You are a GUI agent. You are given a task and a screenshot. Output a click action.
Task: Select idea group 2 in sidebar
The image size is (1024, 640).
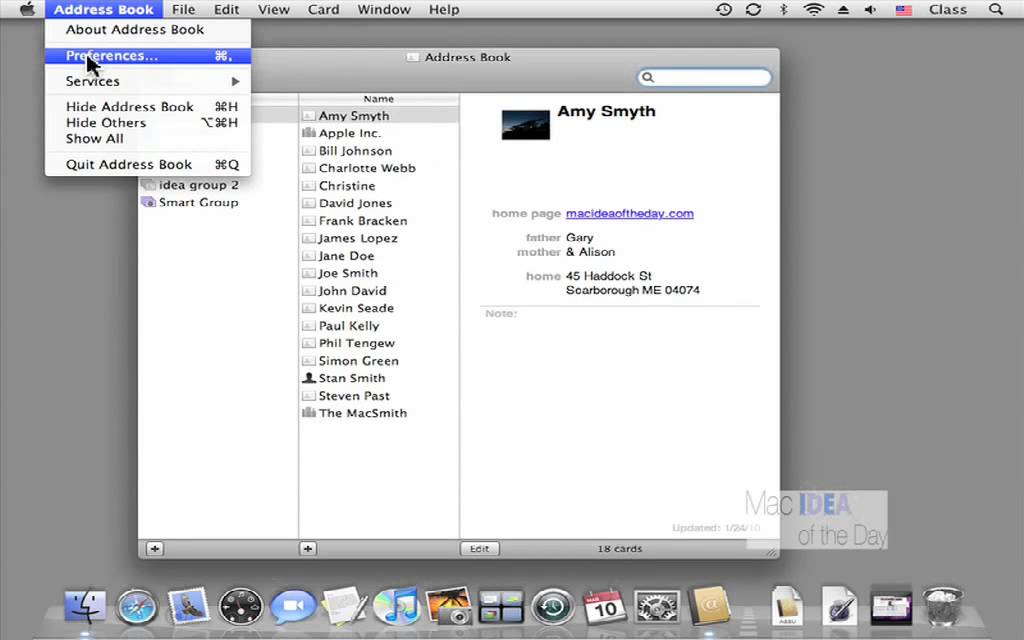point(217,185)
